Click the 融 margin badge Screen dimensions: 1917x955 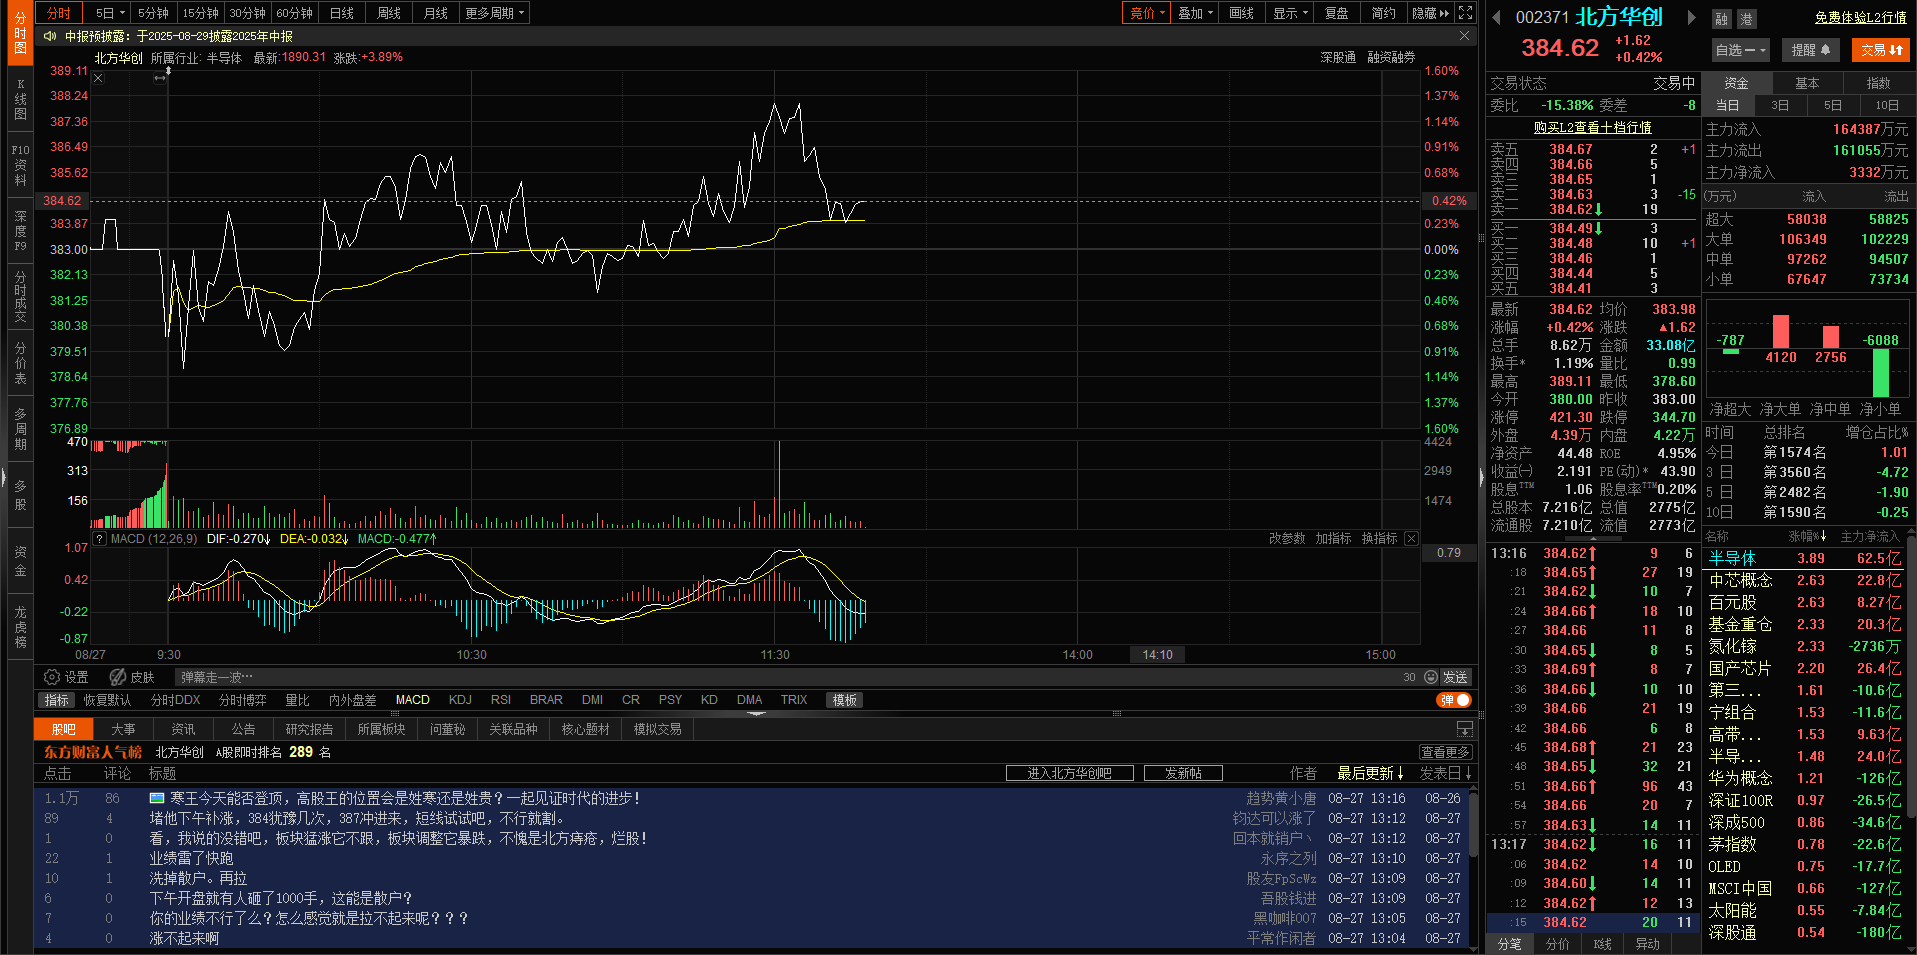coord(1721,19)
